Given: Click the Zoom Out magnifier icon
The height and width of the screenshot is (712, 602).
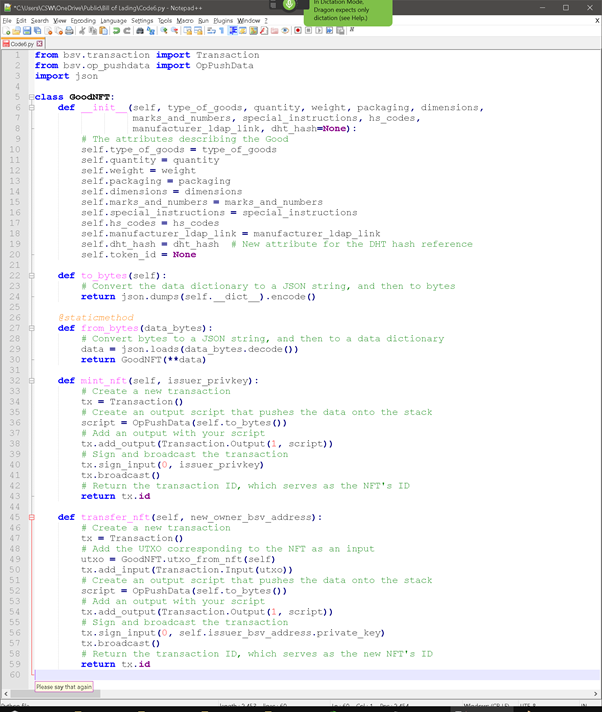Looking at the screenshot, I should point(174,31).
